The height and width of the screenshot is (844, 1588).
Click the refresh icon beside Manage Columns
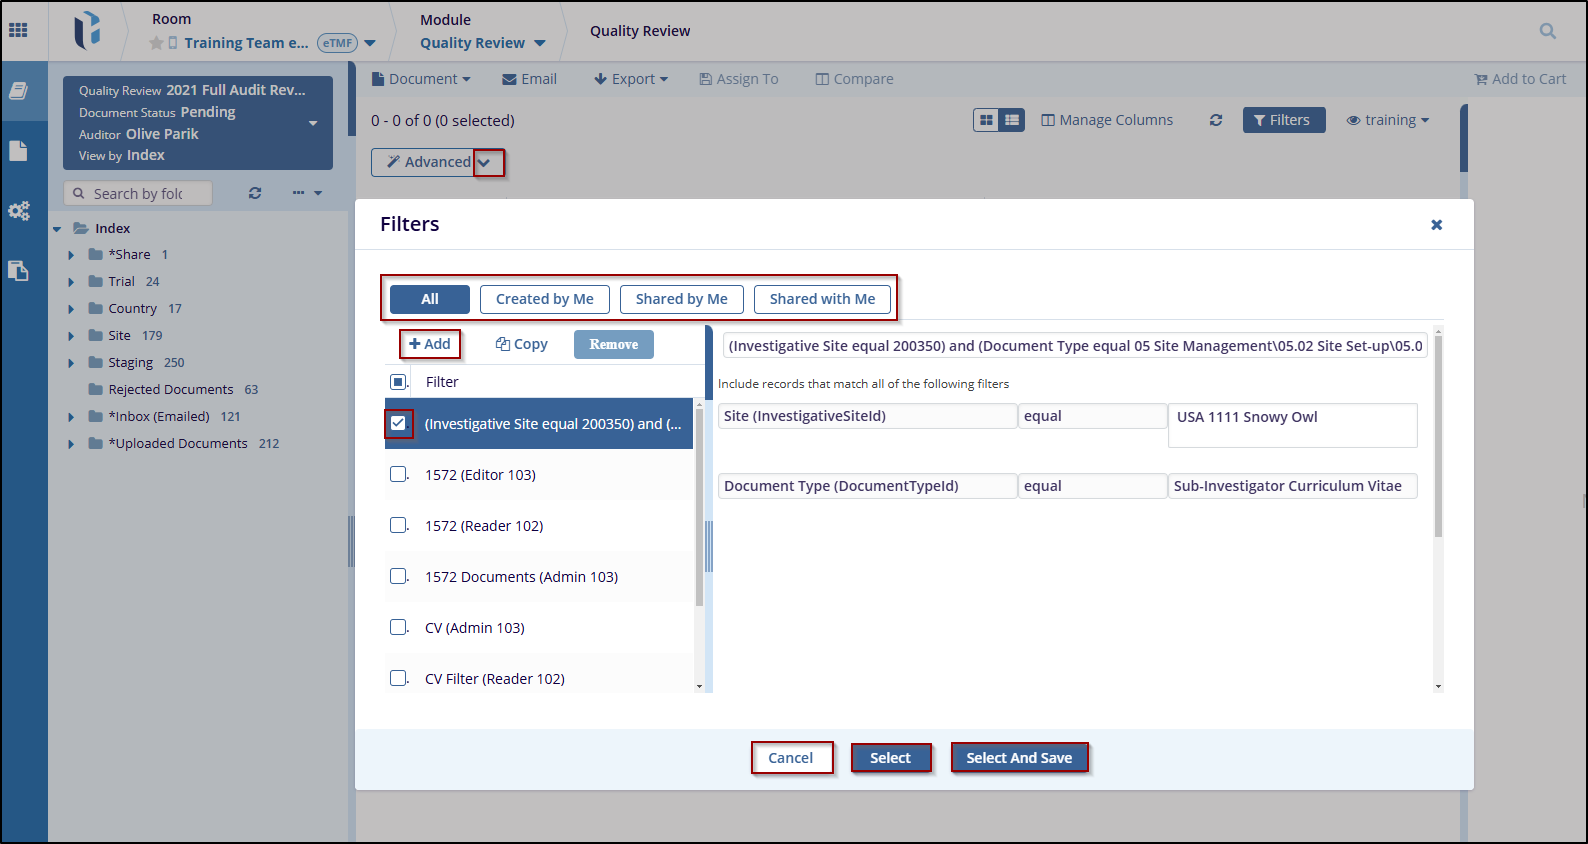coord(1215,120)
